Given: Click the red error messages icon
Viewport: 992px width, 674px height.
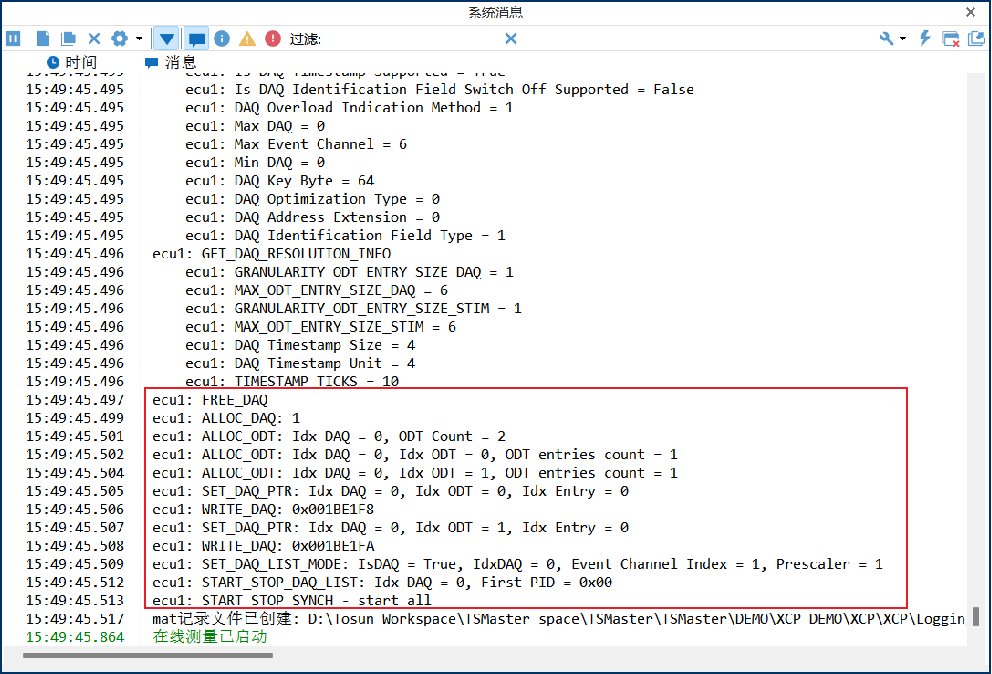Looking at the screenshot, I should click(x=272, y=38).
